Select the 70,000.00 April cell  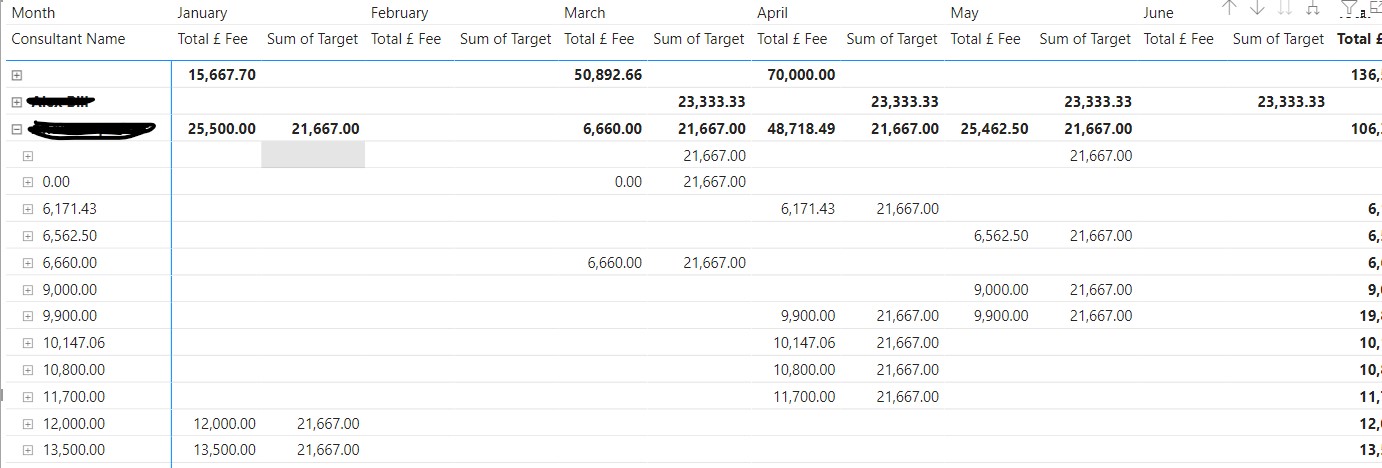801,75
